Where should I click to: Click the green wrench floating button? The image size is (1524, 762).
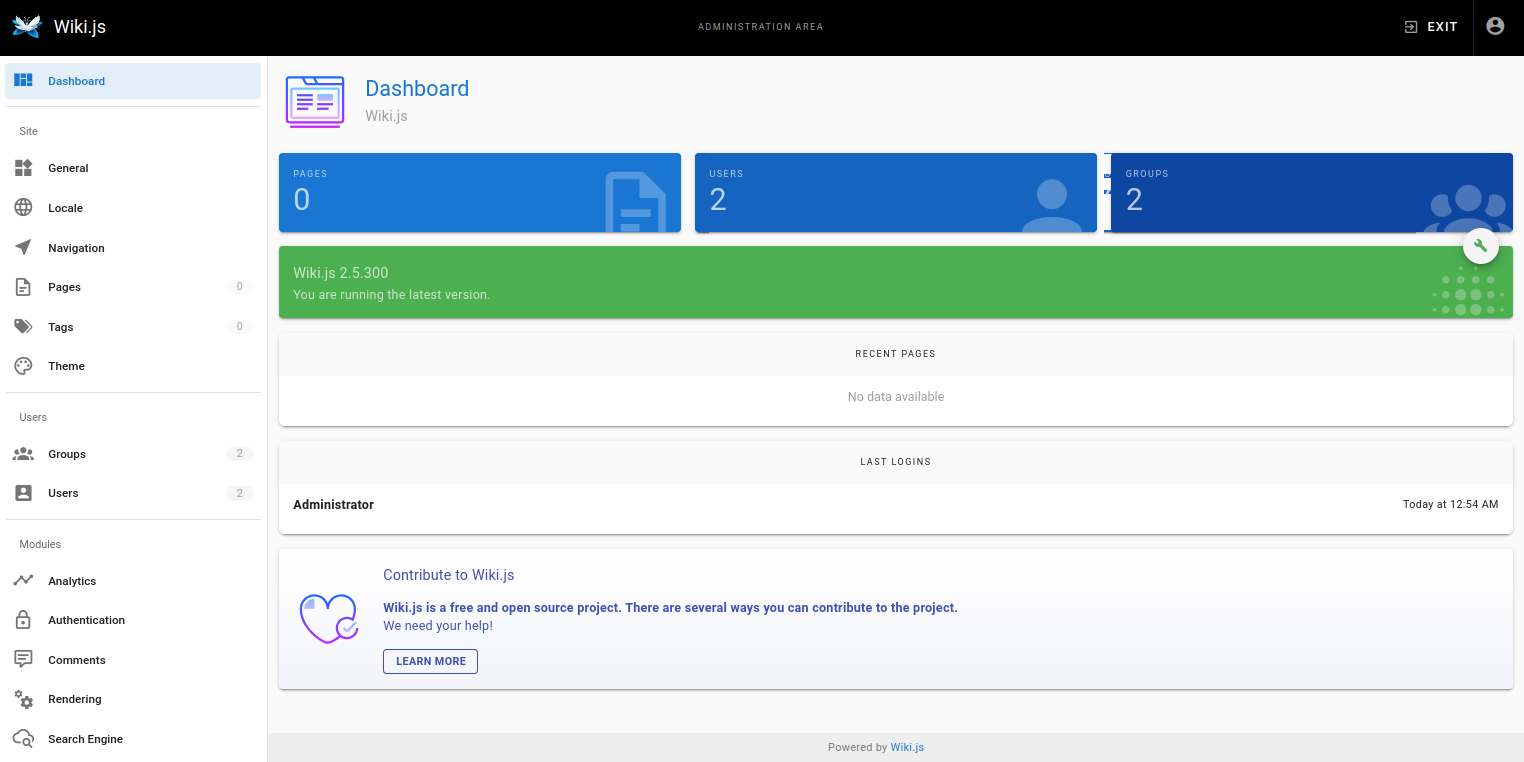1480,246
